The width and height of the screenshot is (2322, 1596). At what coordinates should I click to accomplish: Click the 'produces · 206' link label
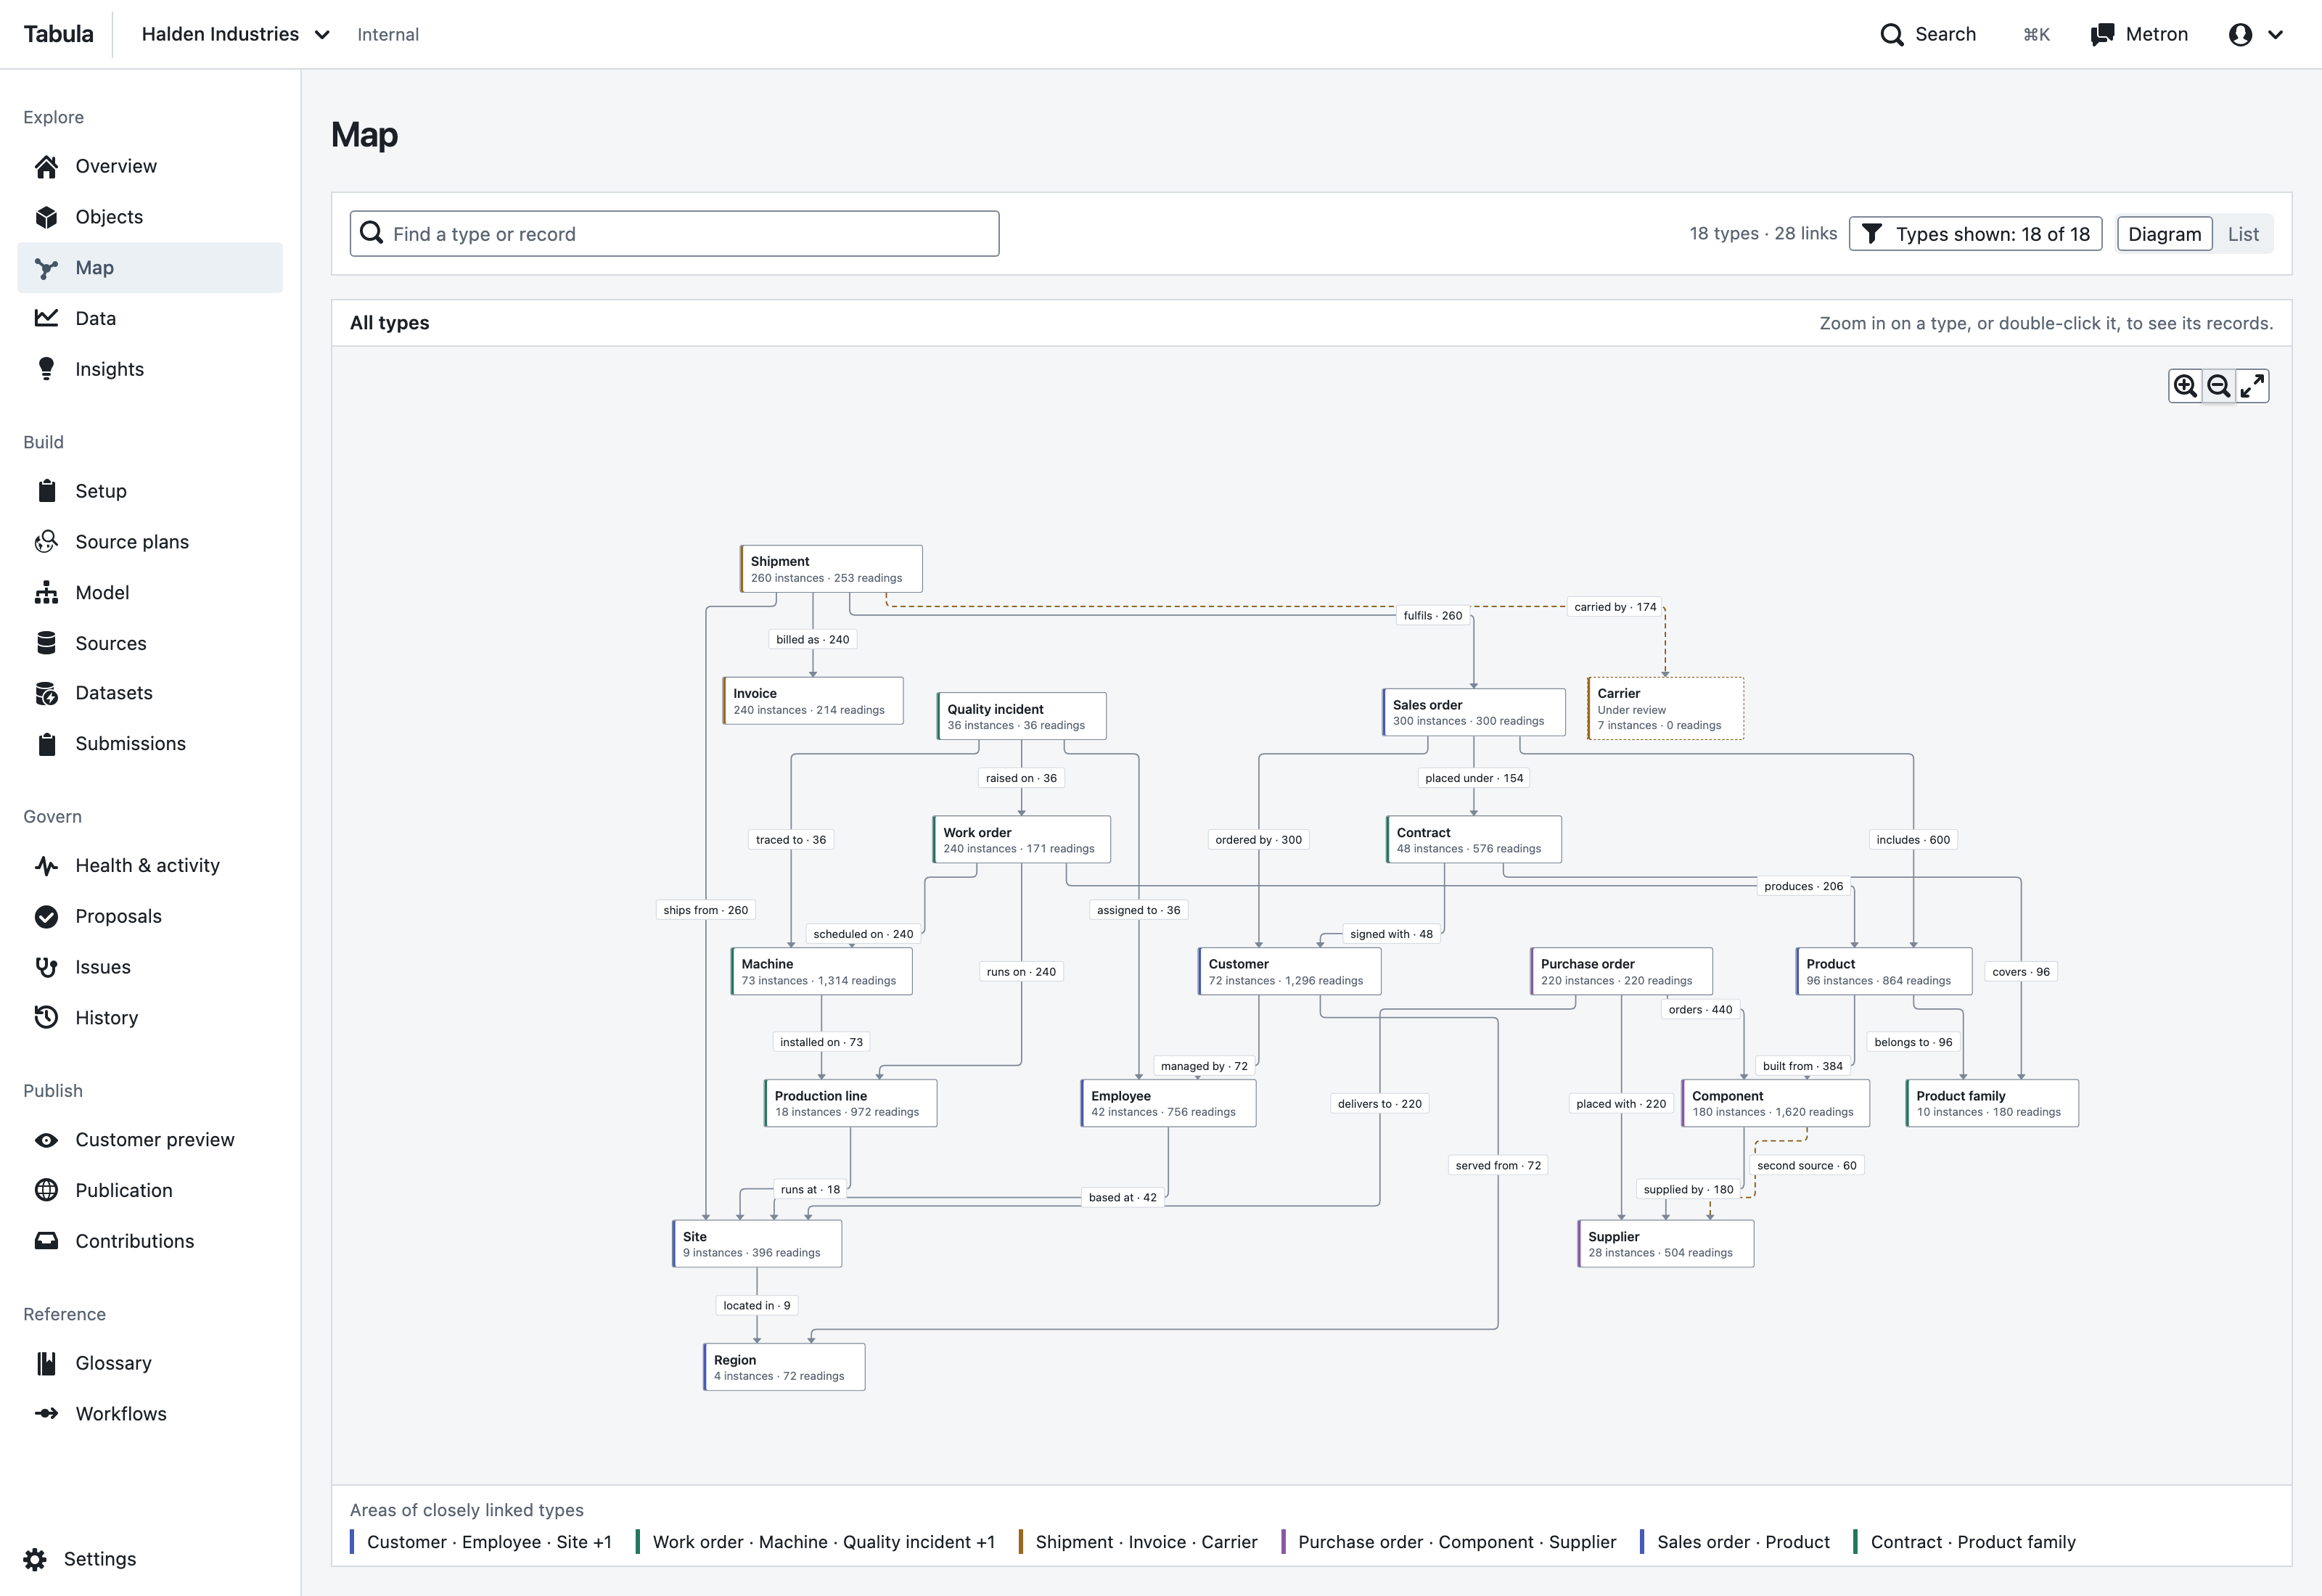point(1803,886)
